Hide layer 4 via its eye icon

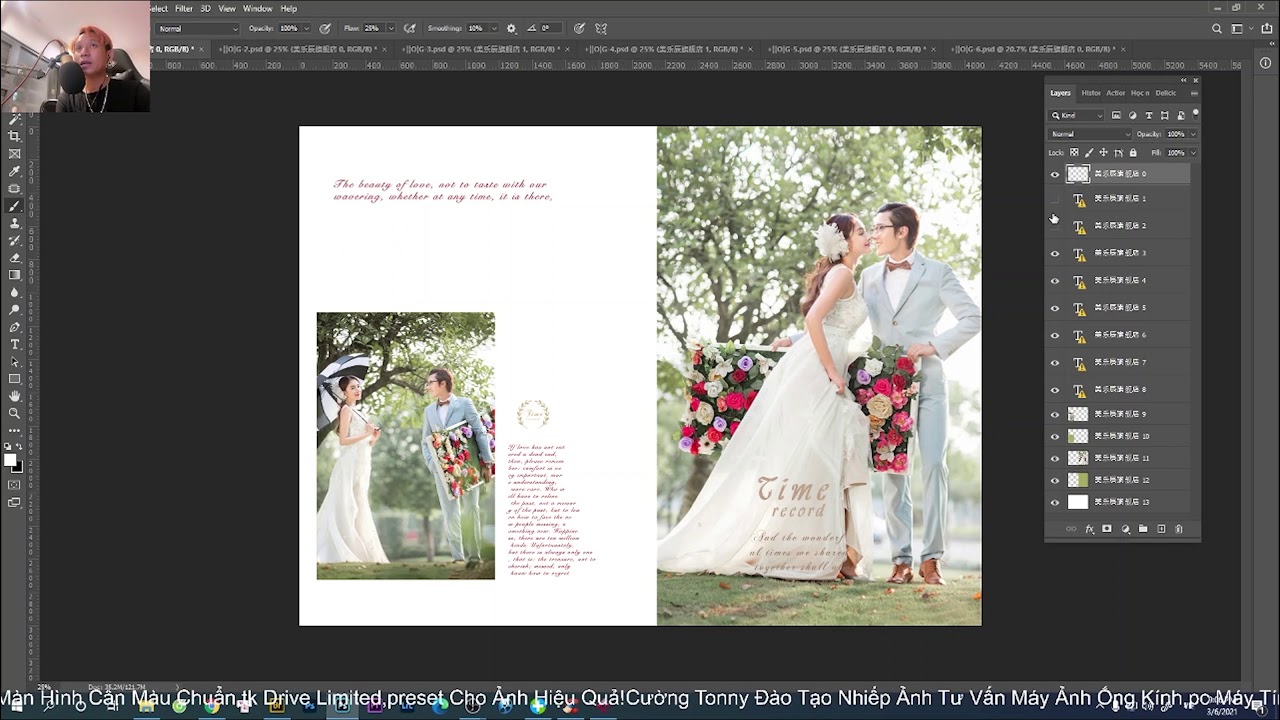(1054, 281)
